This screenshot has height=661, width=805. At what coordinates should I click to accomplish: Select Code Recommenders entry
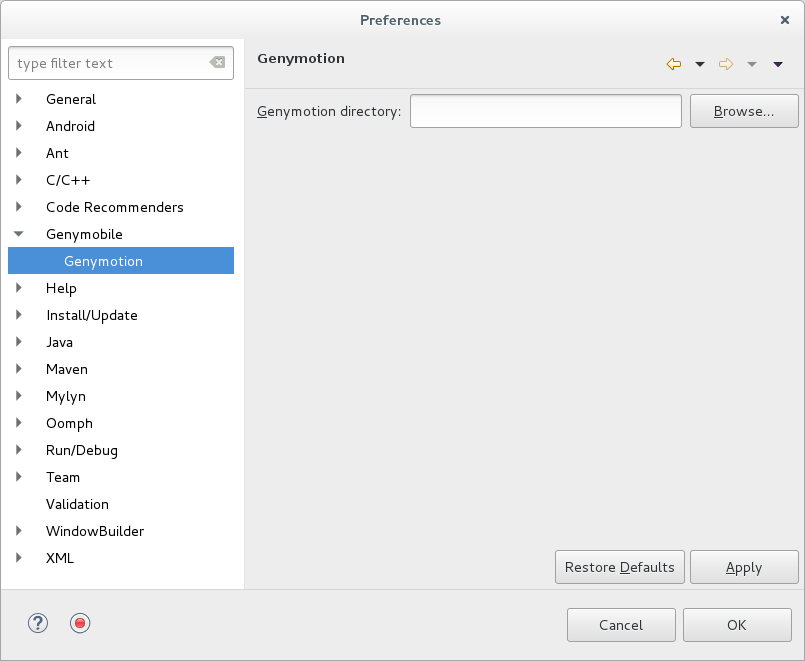(x=114, y=207)
